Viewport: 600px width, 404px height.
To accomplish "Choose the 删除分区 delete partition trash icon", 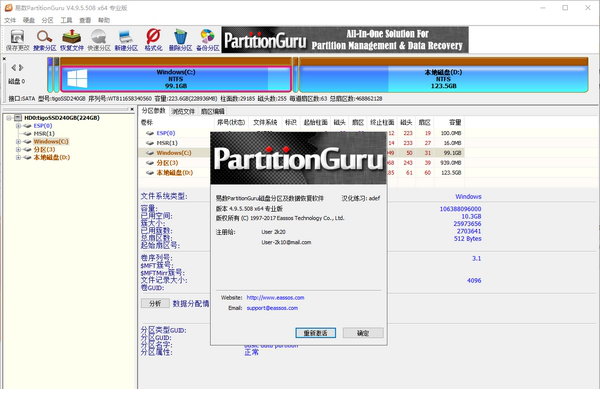I will pos(180,41).
